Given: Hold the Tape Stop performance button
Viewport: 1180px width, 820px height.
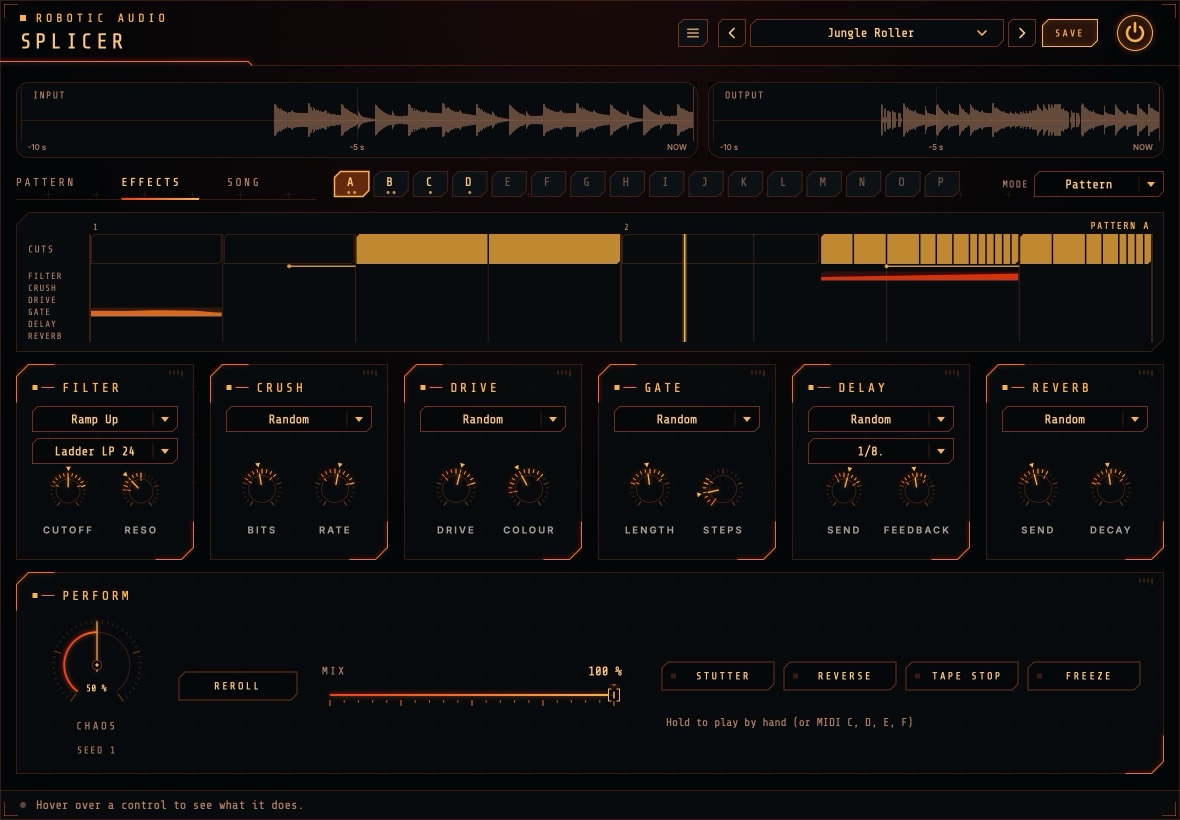Looking at the screenshot, I should click(x=962, y=676).
